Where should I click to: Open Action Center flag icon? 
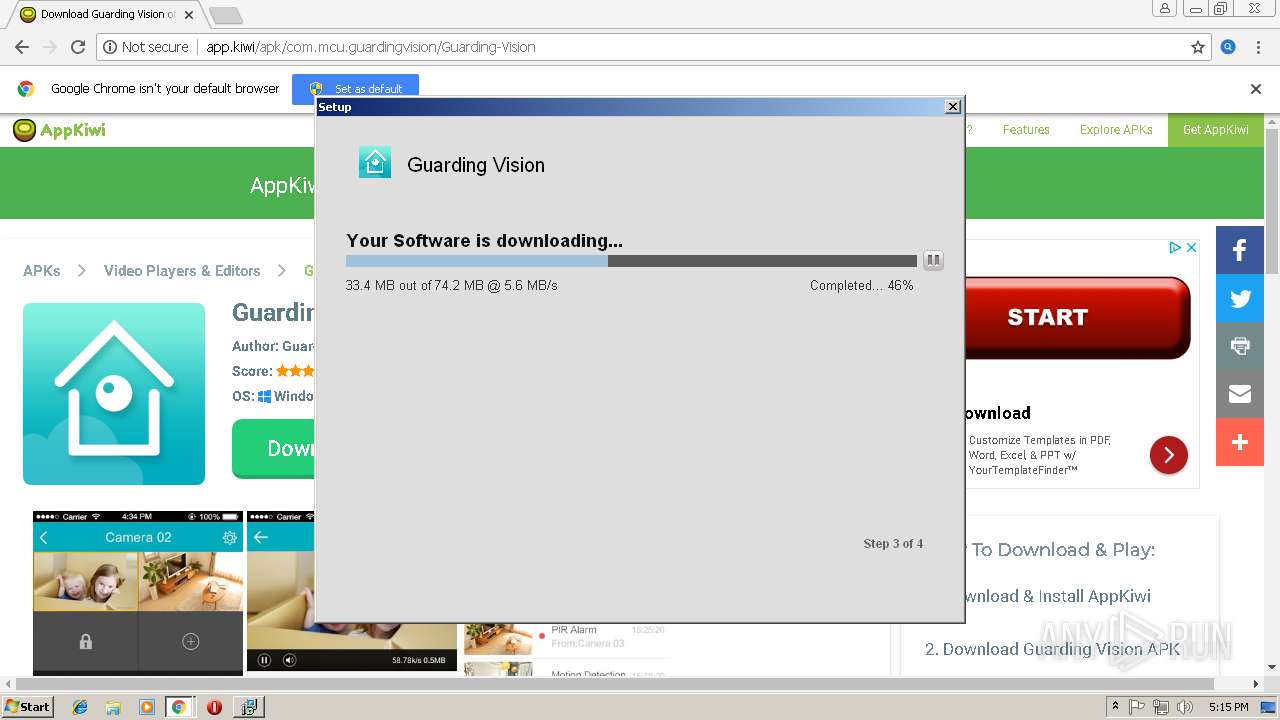[1137, 707]
